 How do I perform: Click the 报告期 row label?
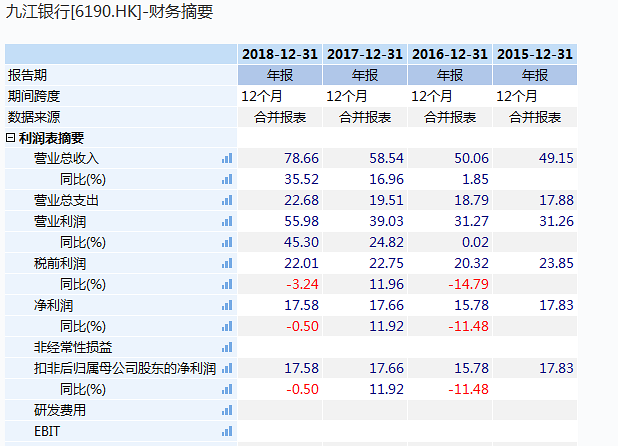pyautogui.click(x=27, y=75)
